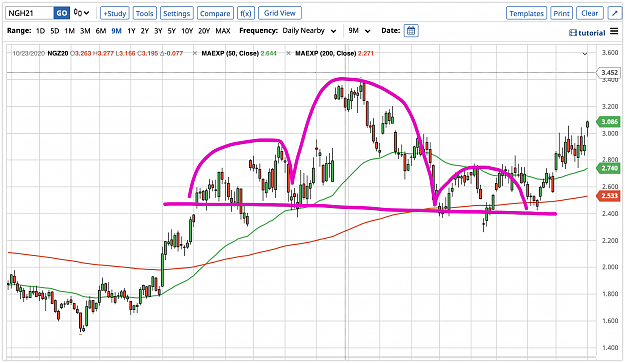Select the 10Y range

pos(187,31)
